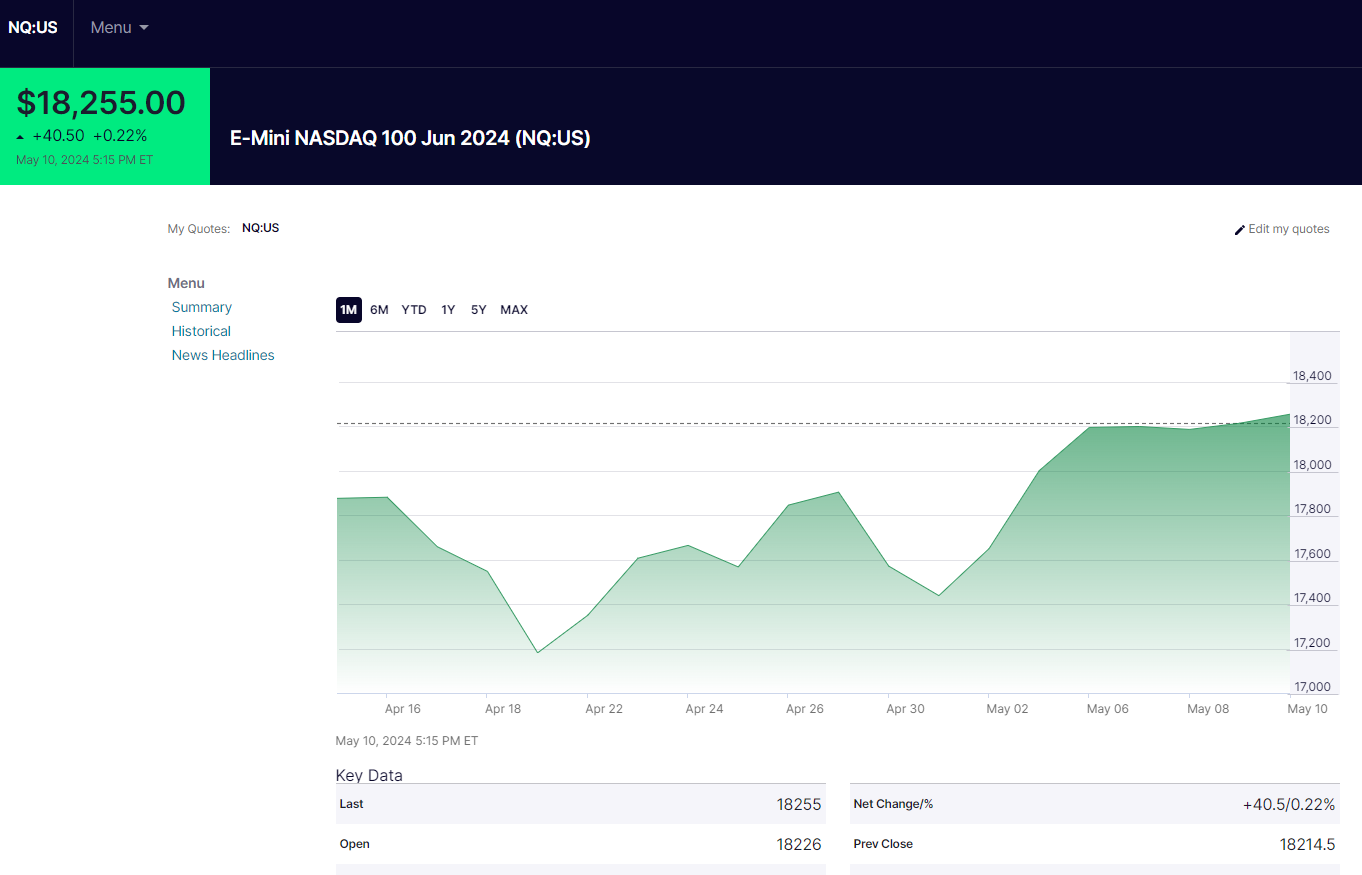Click the May 10 axis label

click(1307, 709)
